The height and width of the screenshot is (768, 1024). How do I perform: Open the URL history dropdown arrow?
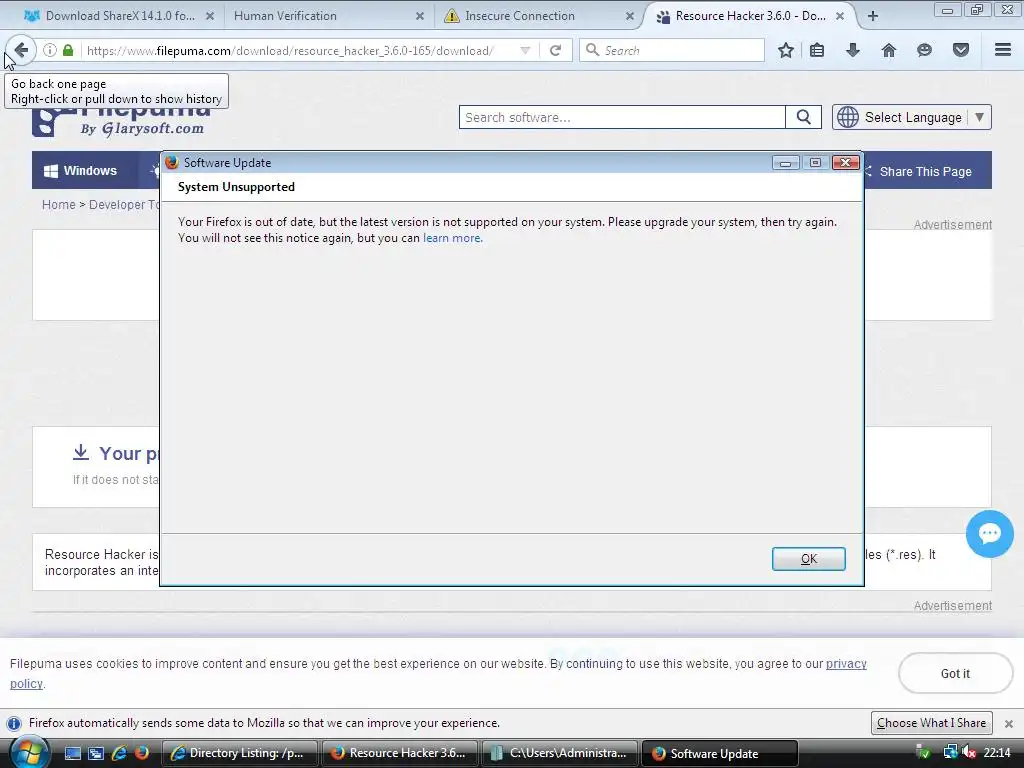[x=524, y=50]
